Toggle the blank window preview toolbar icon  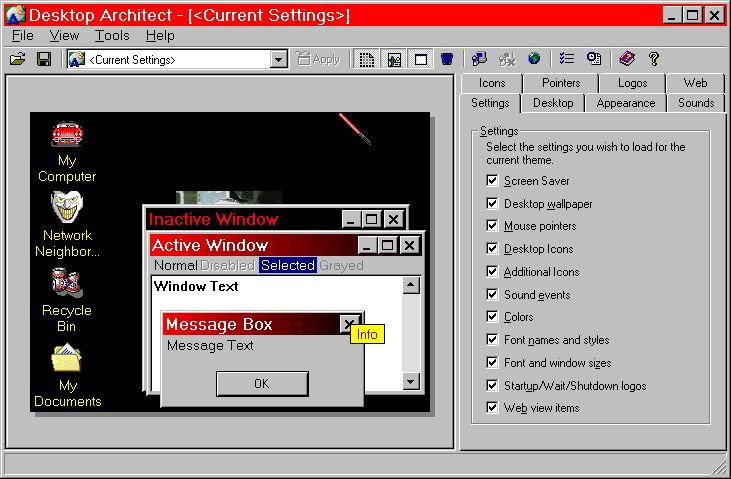(x=421, y=59)
